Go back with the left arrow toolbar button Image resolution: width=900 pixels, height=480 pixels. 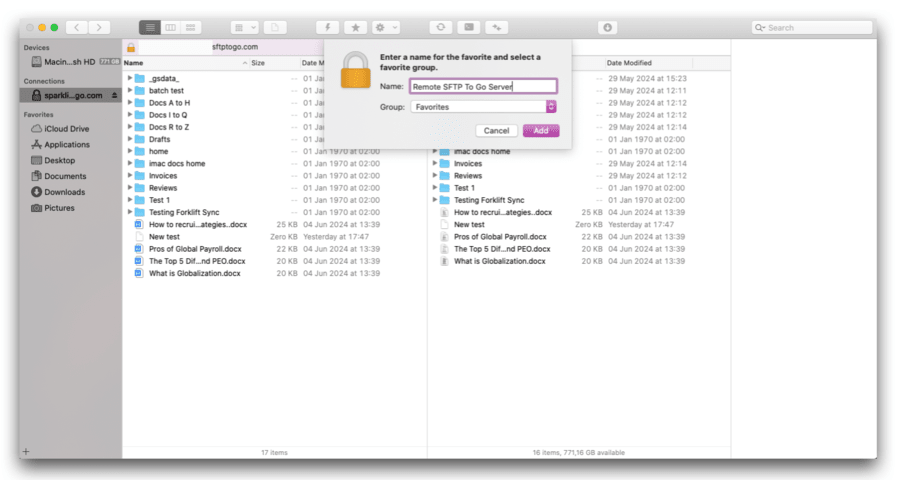(x=77, y=27)
